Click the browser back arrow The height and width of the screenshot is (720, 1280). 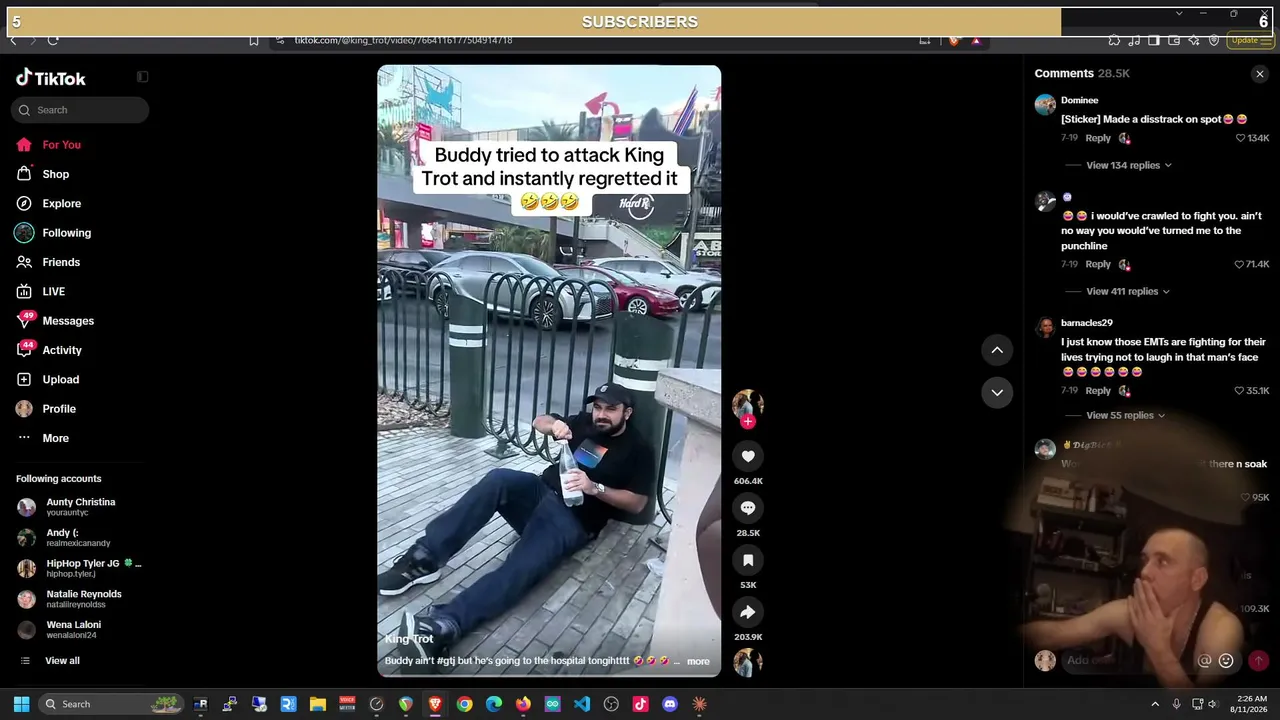tap(13, 41)
